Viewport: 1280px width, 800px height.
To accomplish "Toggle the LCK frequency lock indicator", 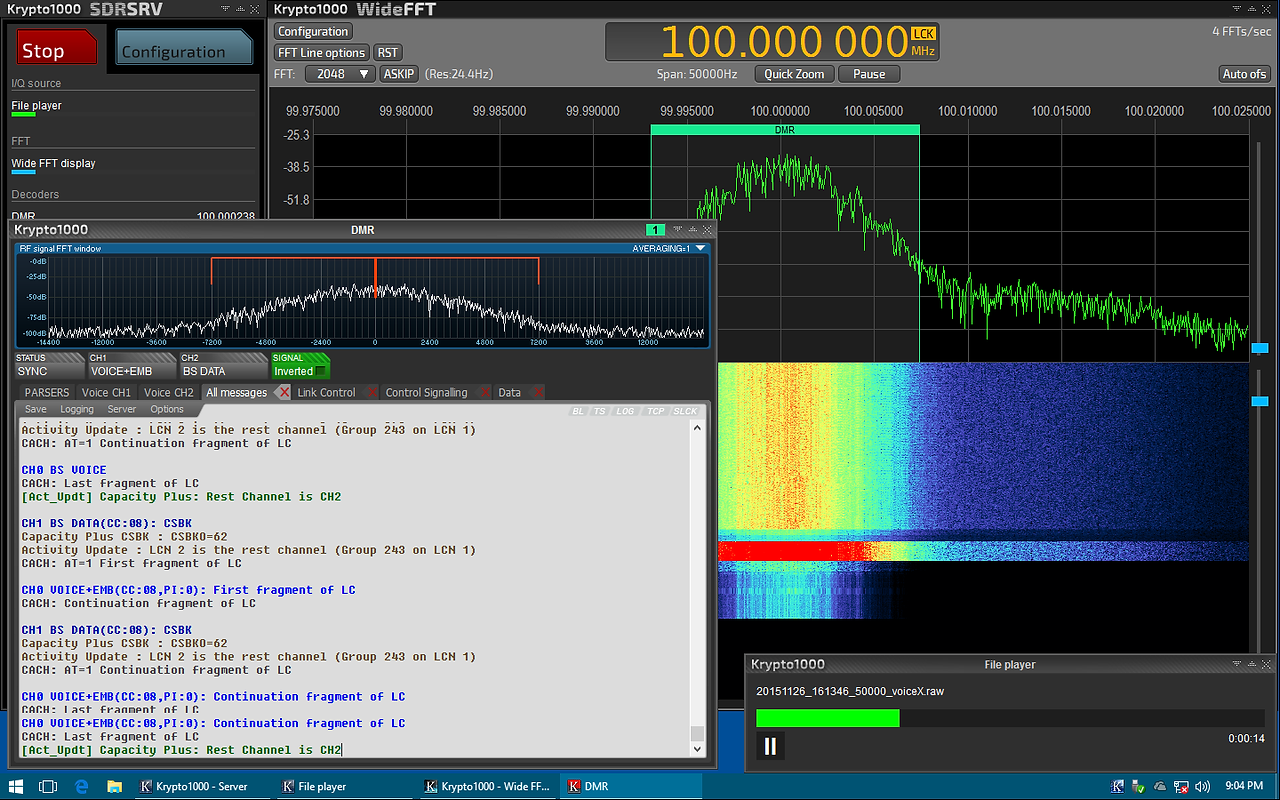I will pos(923,34).
